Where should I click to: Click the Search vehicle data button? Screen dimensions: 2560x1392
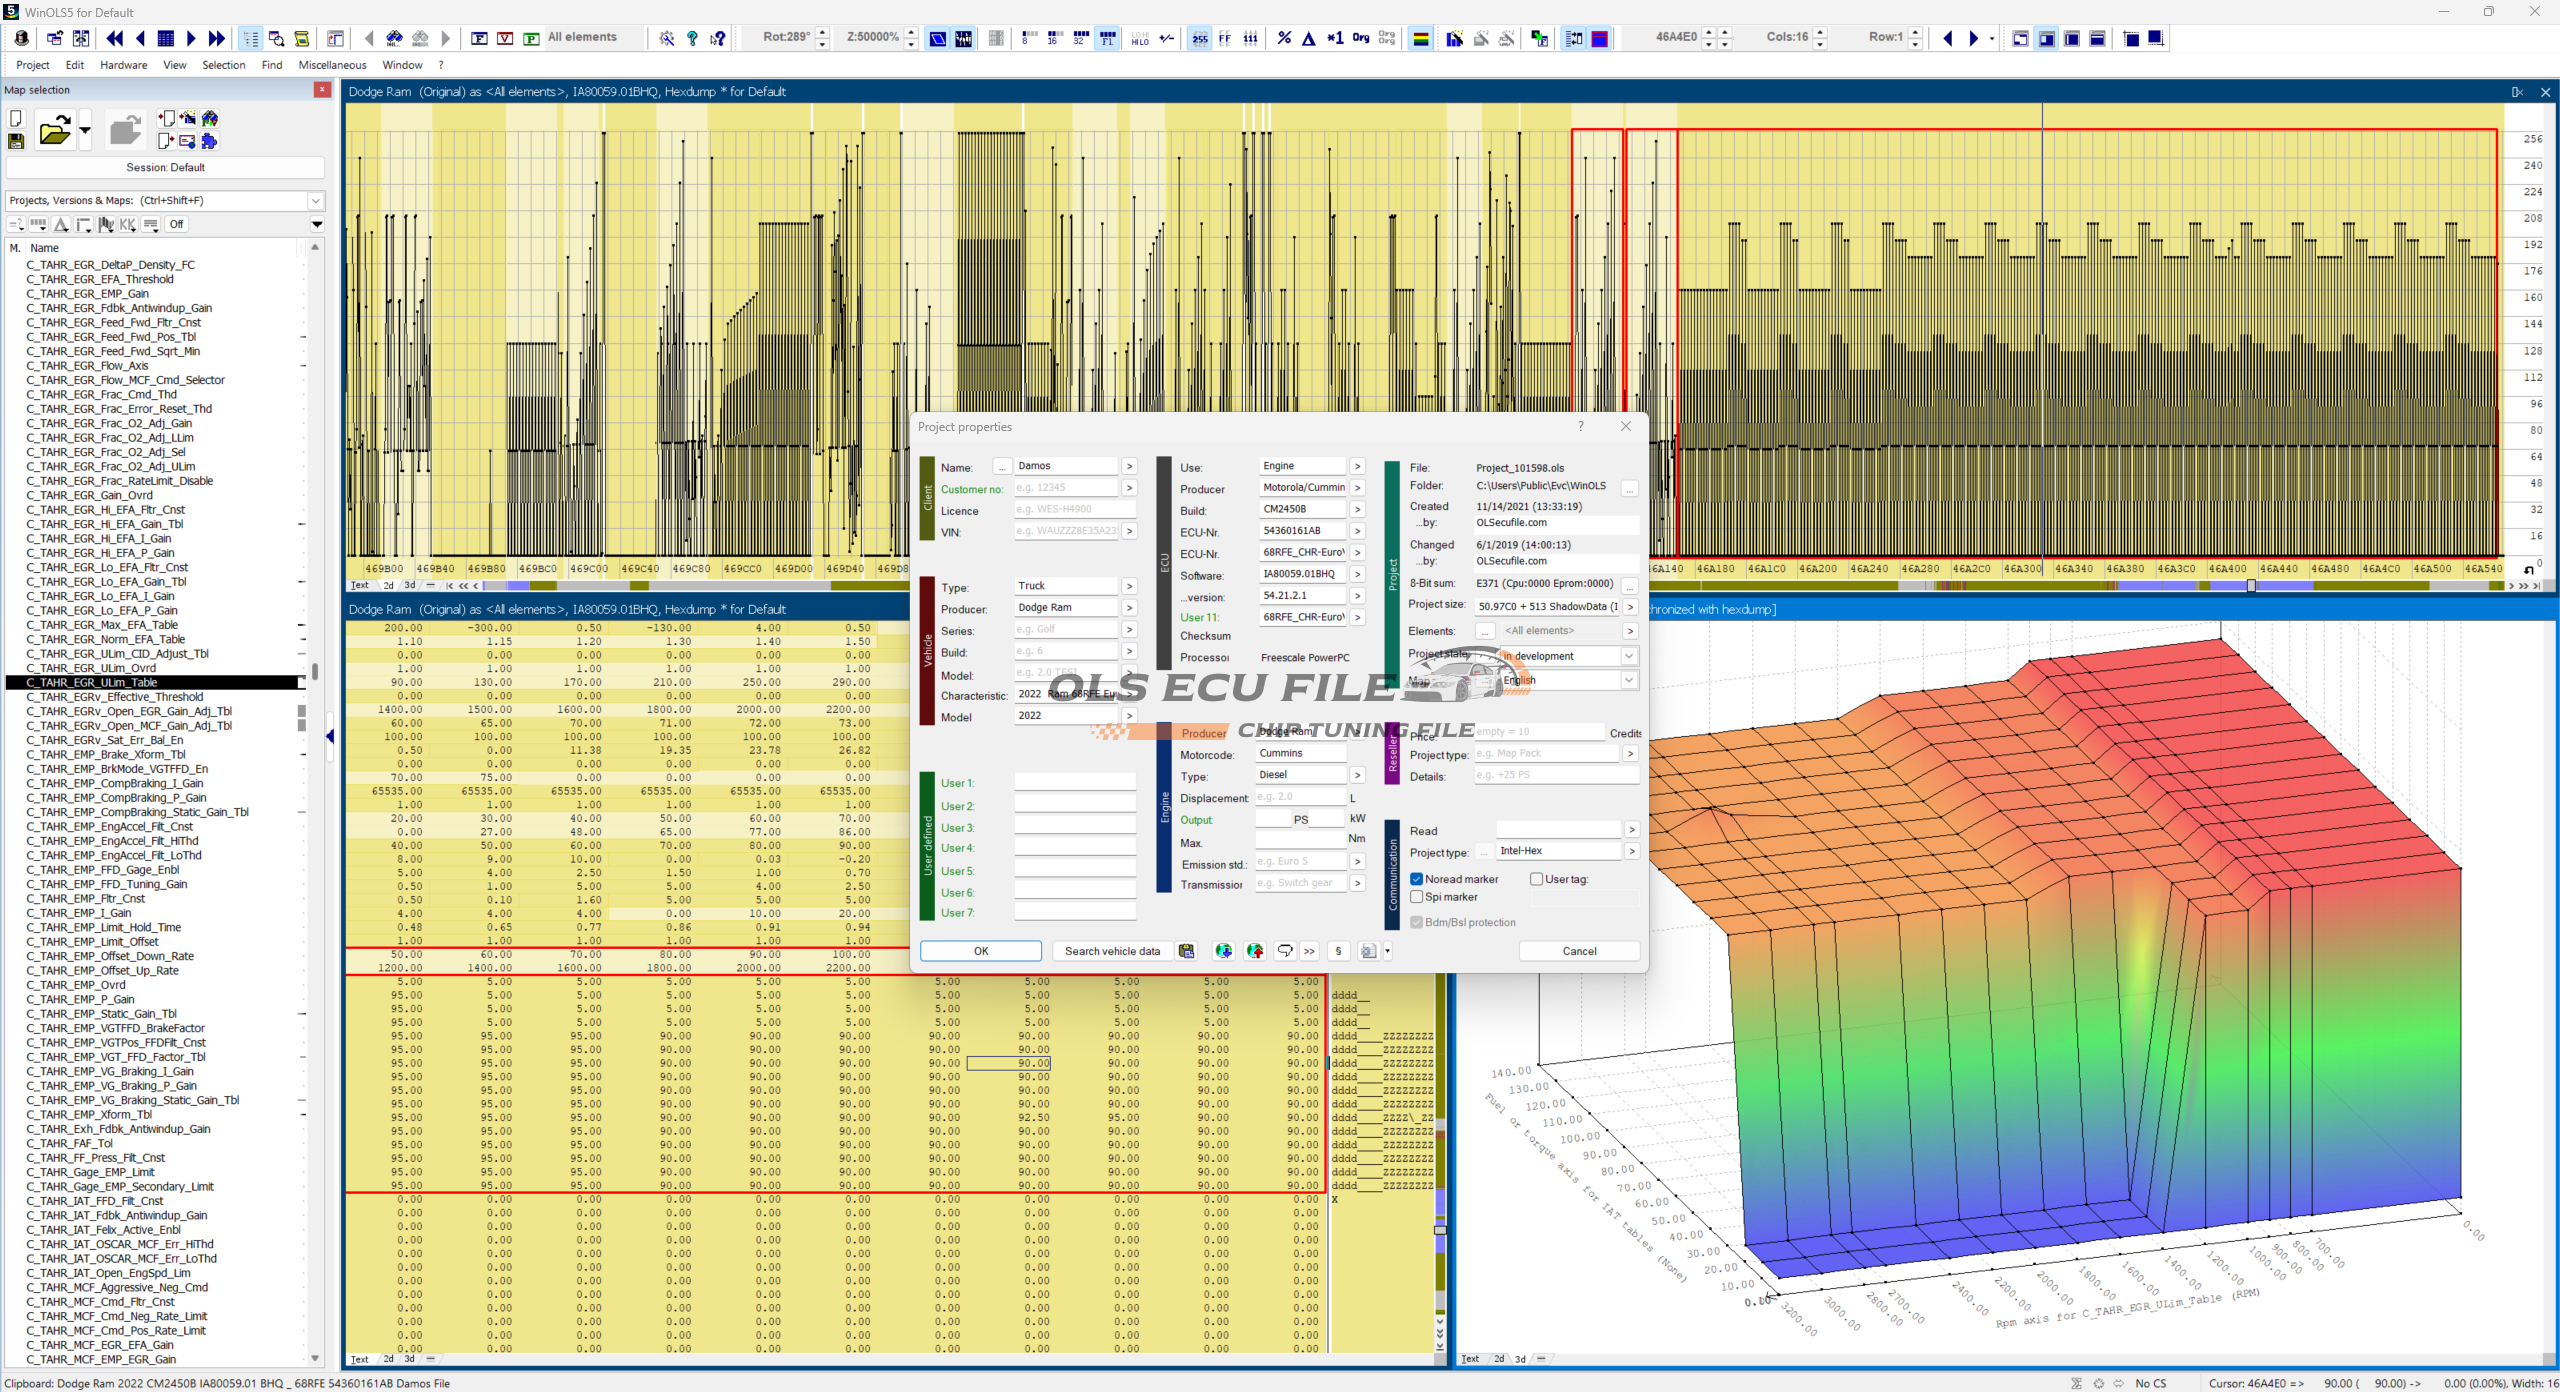pos(1112,951)
